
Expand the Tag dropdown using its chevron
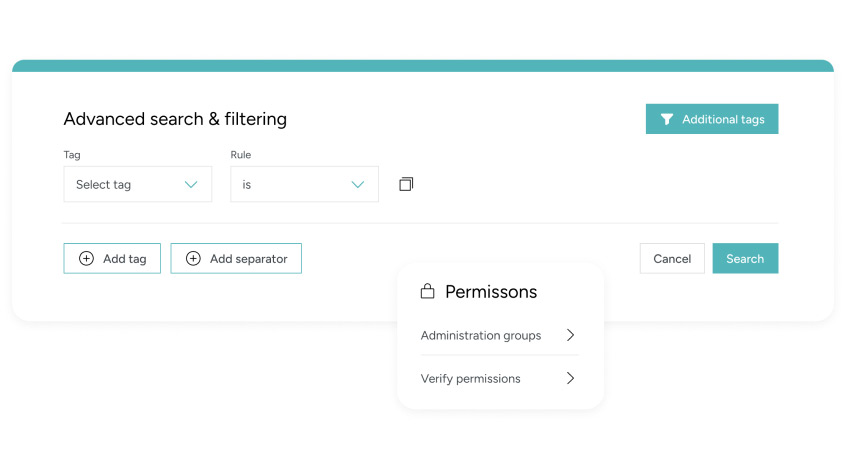click(191, 185)
